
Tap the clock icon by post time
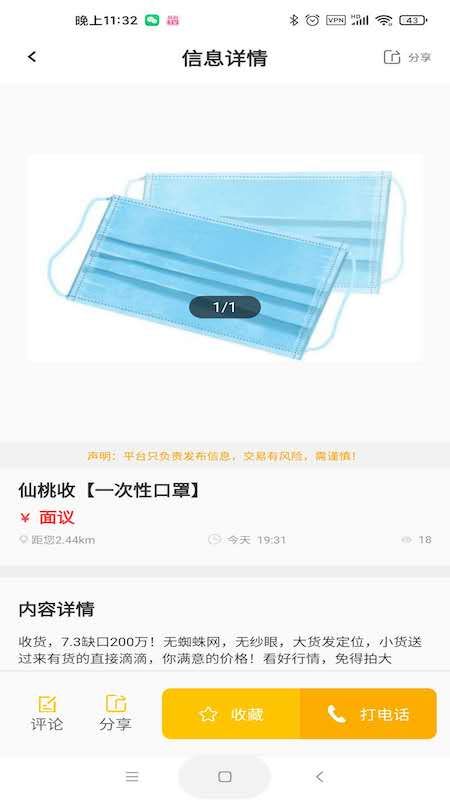tap(215, 539)
